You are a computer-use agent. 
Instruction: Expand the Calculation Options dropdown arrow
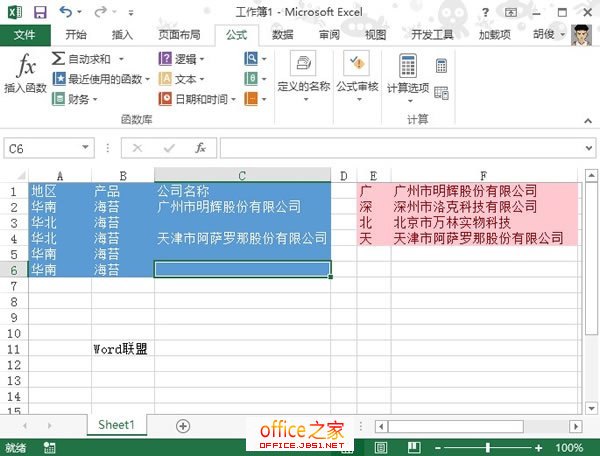pos(410,101)
